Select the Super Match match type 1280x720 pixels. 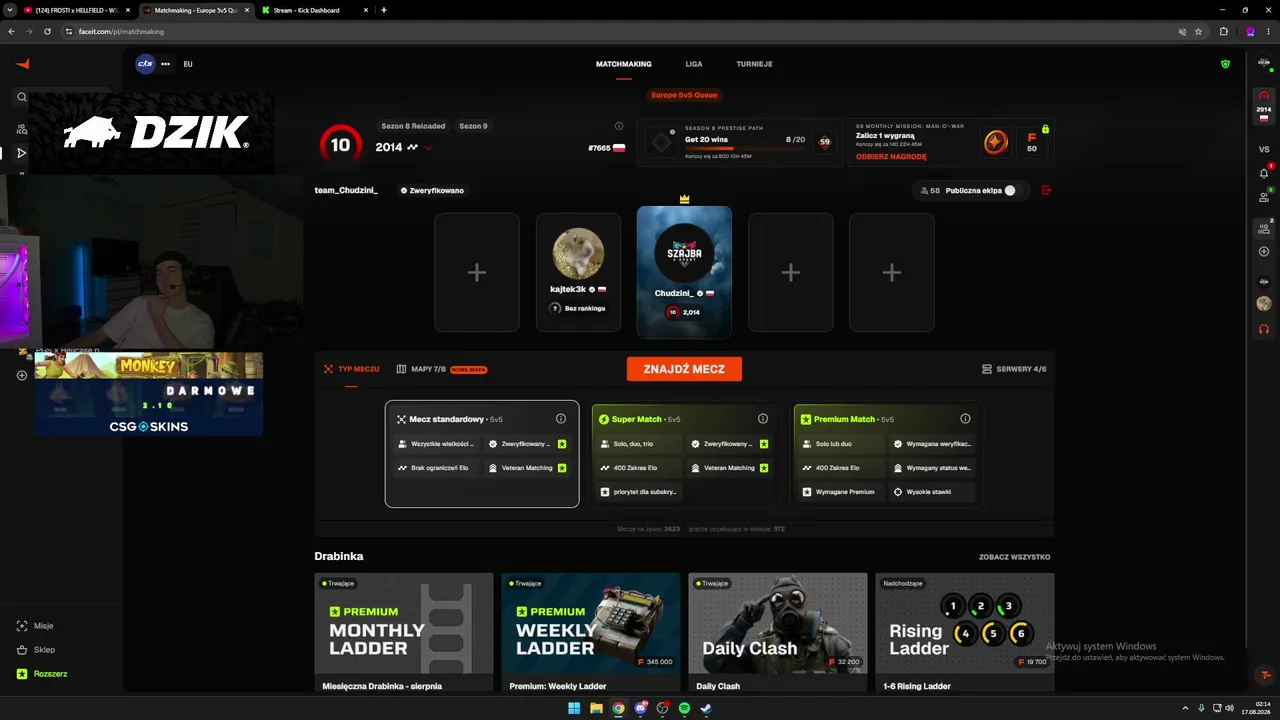point(684,454)
